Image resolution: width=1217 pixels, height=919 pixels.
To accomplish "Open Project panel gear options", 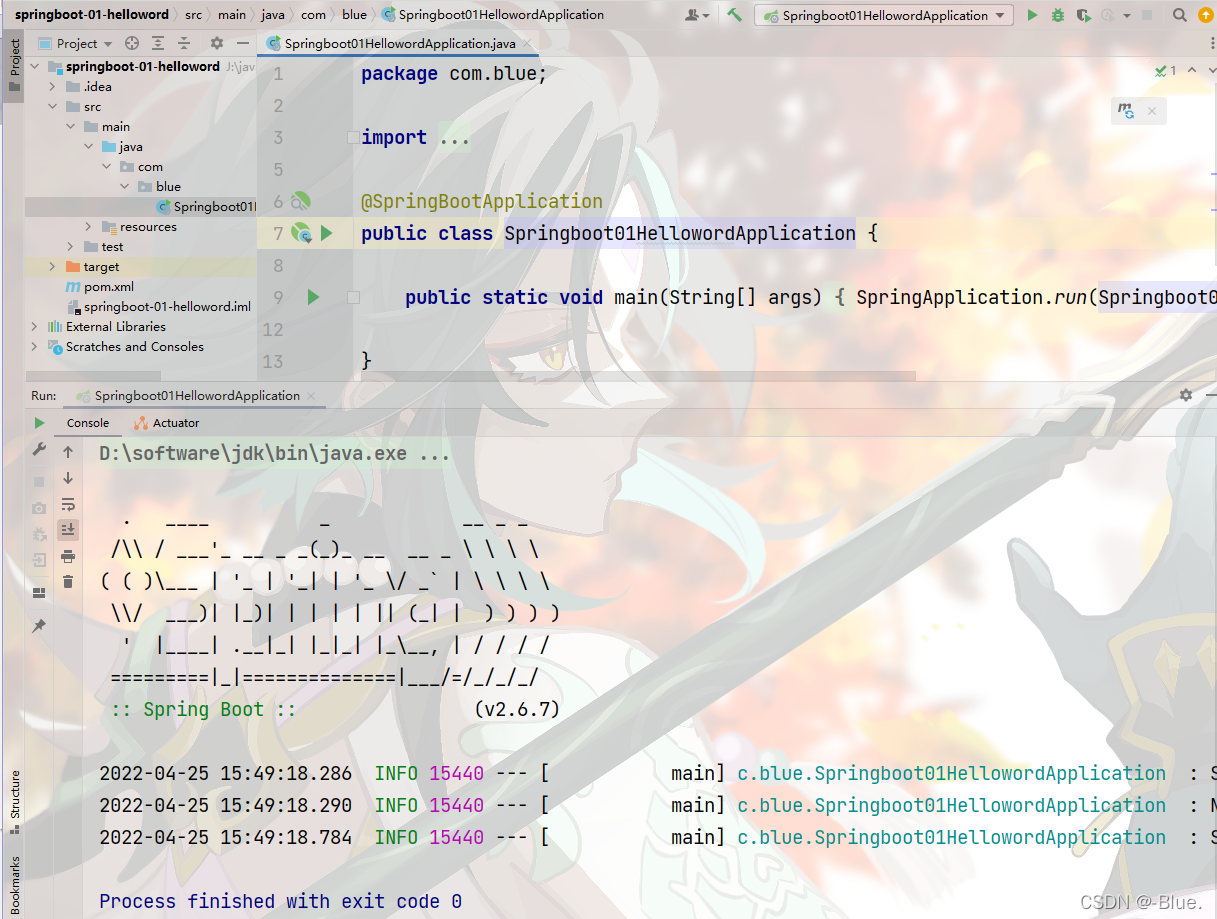I will [x=217, y=44].
